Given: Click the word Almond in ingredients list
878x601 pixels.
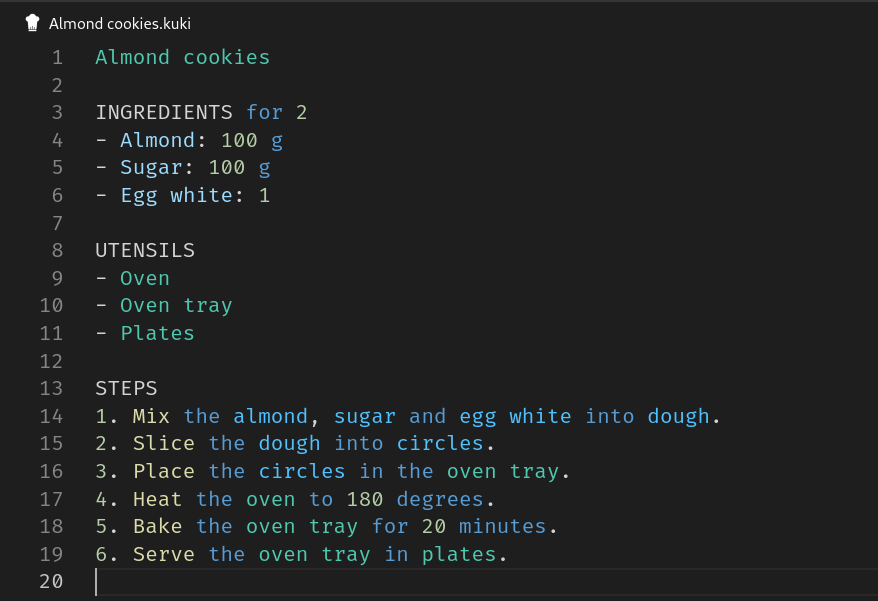Looking at the screenshot, I should 157,140.
